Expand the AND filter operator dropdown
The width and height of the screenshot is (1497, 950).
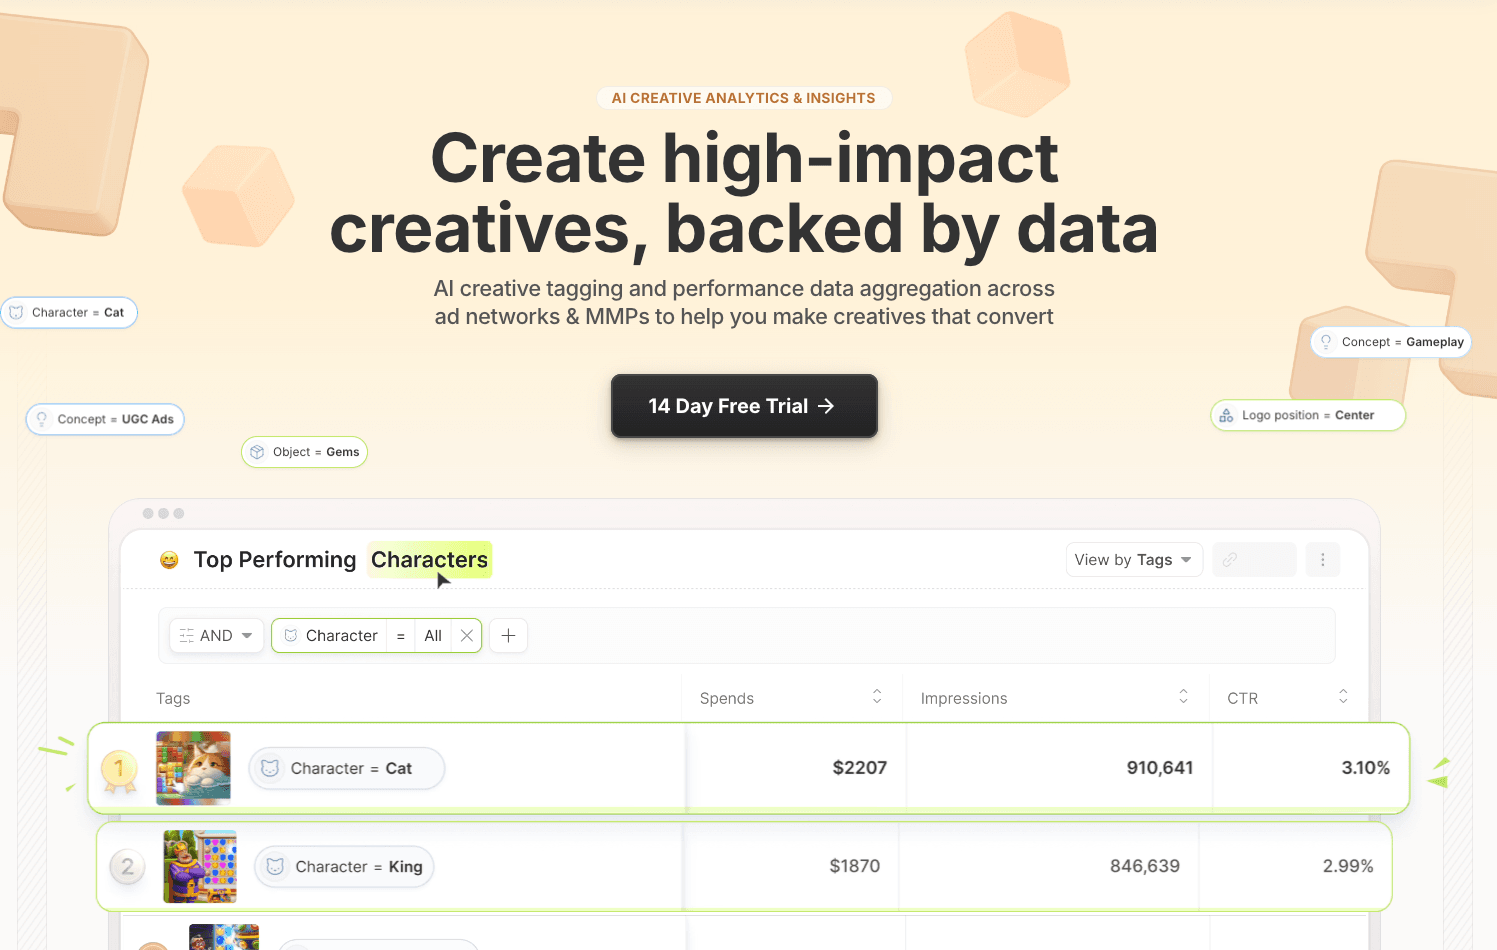(x=216, y=636)
